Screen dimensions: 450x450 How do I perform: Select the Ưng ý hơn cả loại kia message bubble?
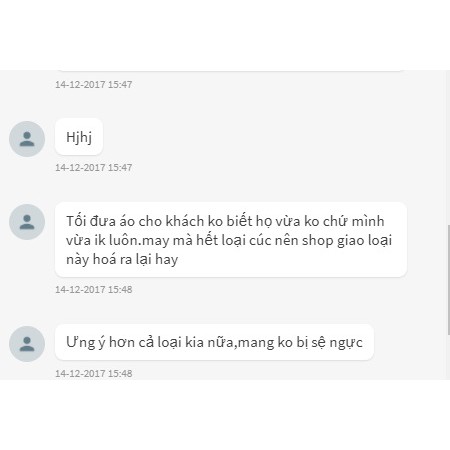click(214, 342)
